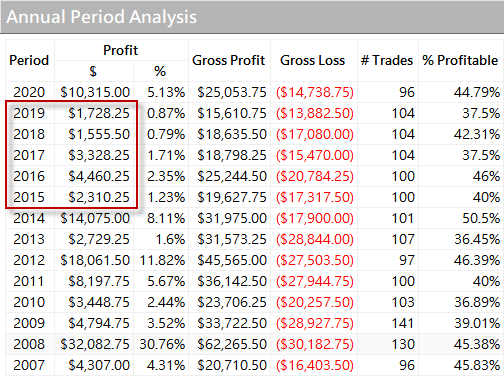
Task: Select the 2014 profit $14,075.00 cell
Action: click(95, 218)
